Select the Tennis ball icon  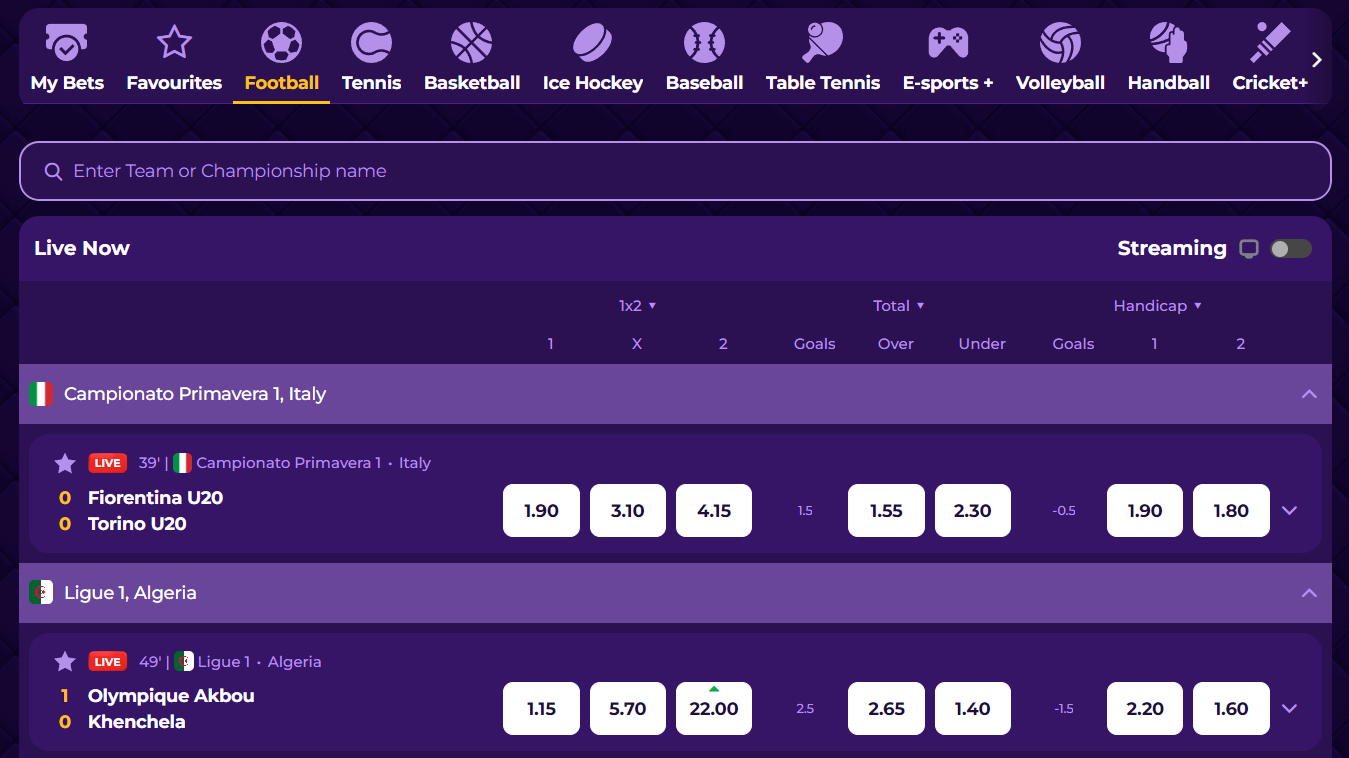point(371,43)
